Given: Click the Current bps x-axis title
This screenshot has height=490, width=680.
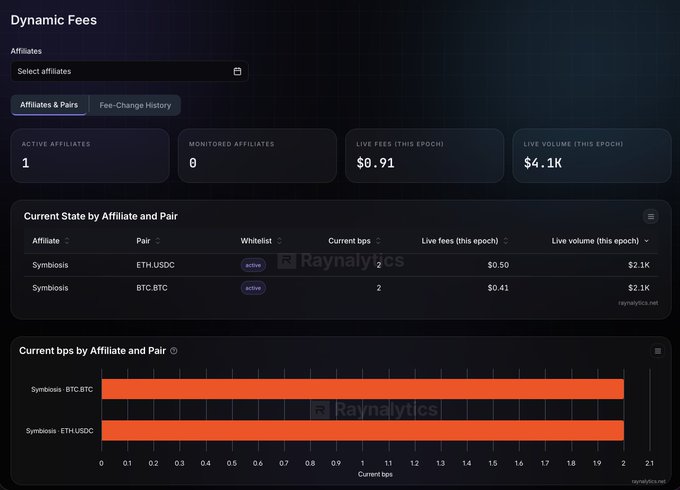Looking at the screenshot, I should tap(375, 474).
